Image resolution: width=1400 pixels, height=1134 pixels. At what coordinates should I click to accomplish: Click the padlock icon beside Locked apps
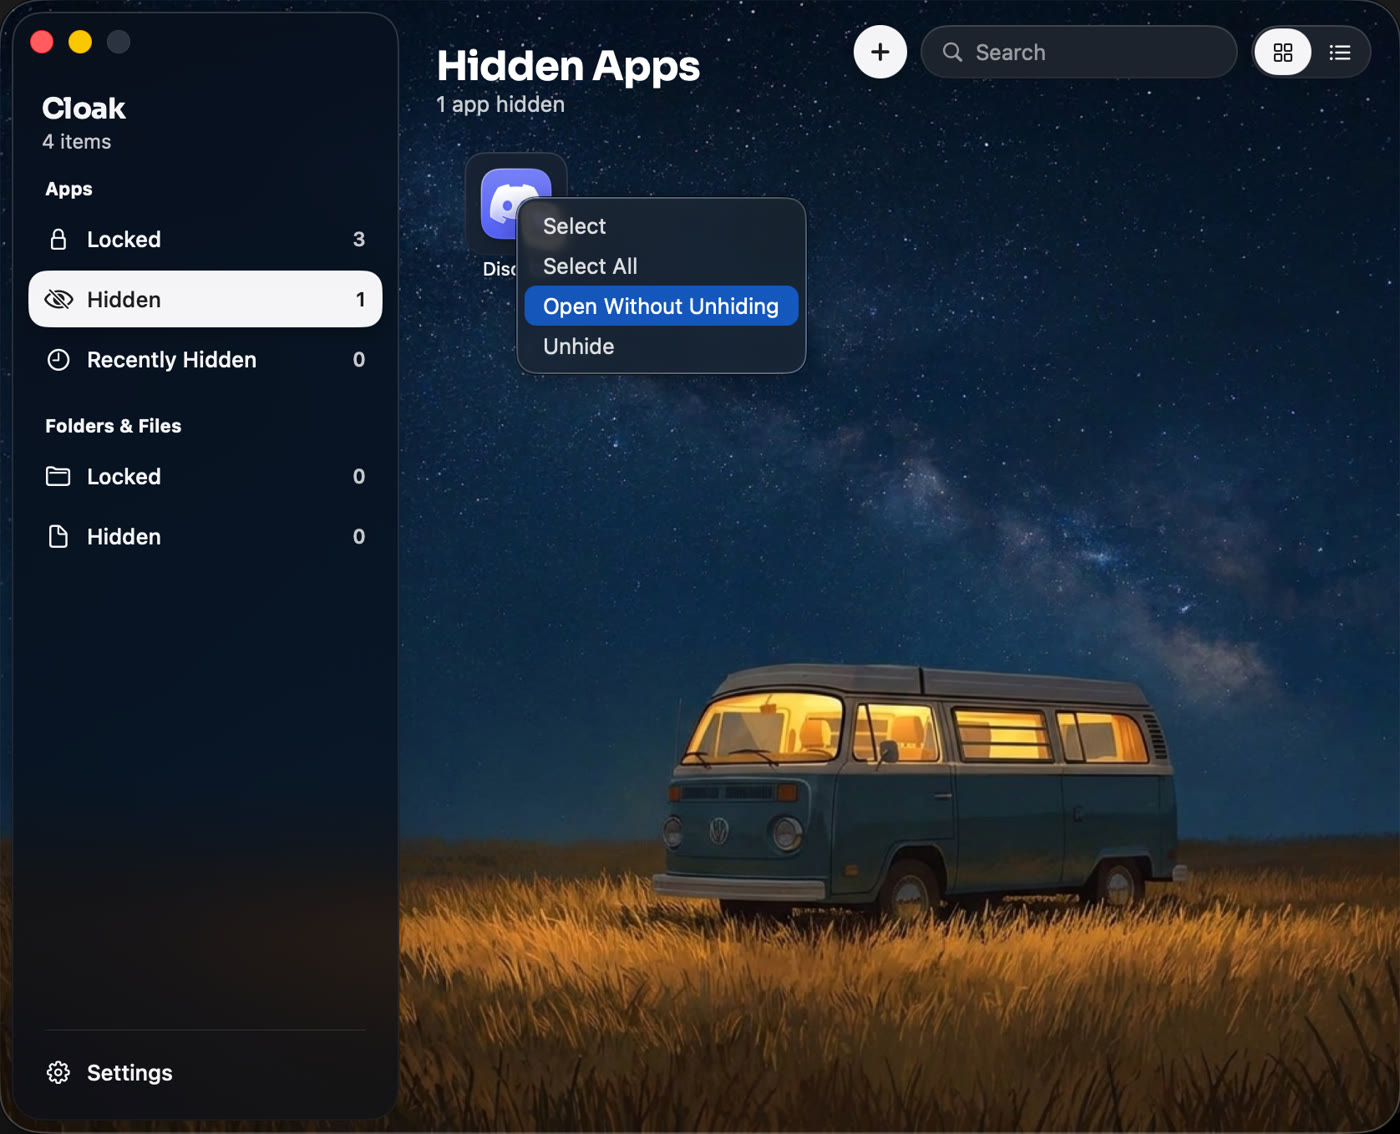tap(58, 239)
